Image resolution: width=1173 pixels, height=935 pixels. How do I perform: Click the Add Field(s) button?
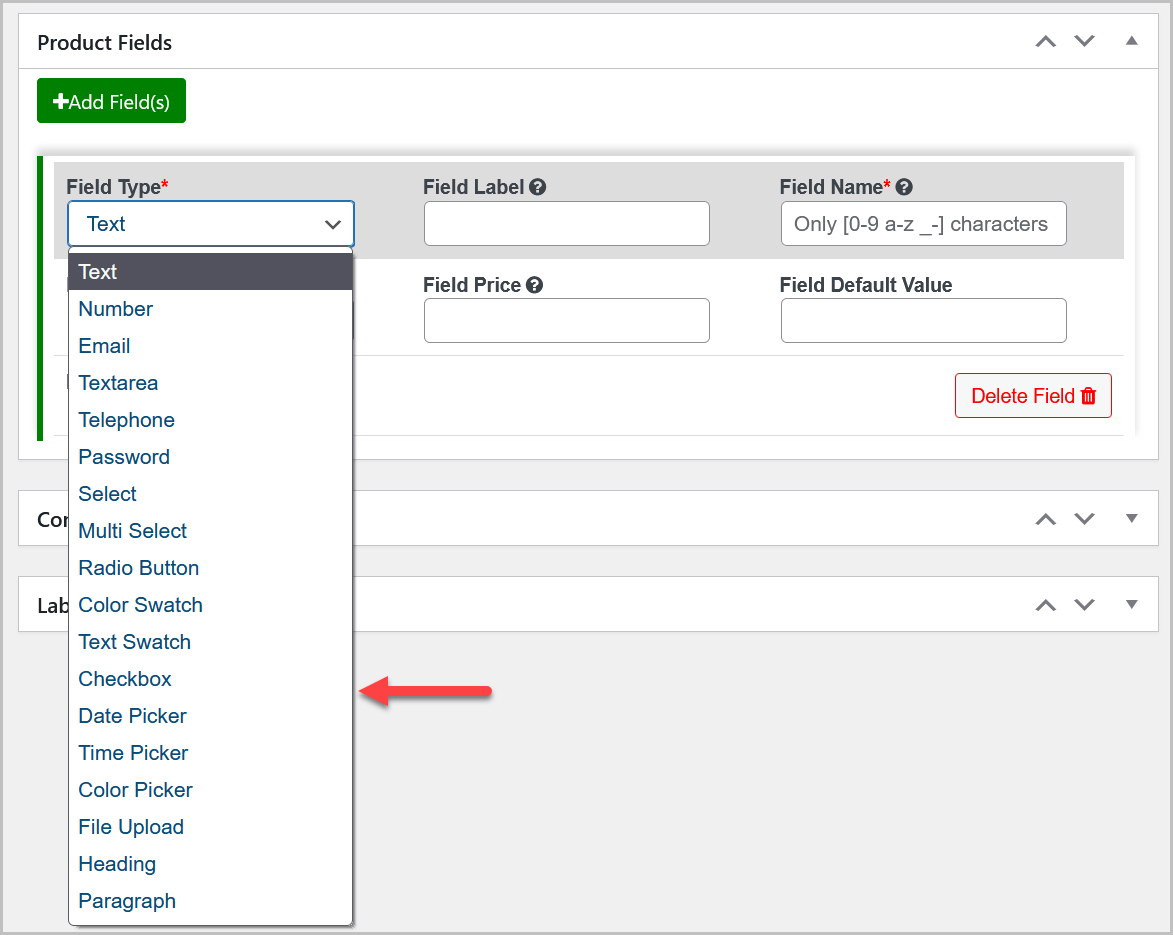point(111,100)
